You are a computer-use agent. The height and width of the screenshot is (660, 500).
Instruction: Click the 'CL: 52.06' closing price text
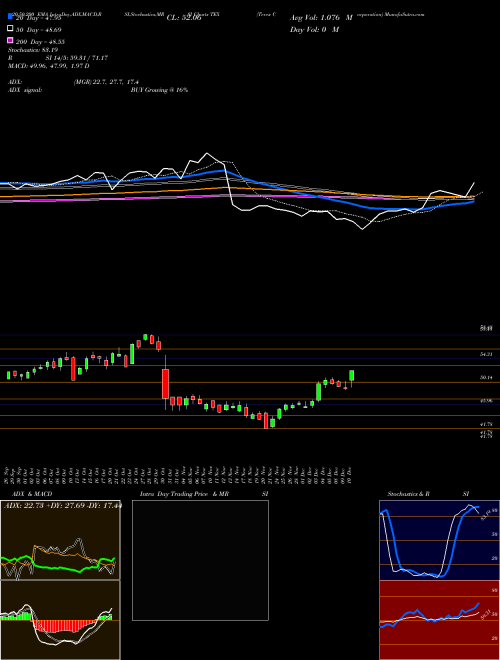point(184,18)
